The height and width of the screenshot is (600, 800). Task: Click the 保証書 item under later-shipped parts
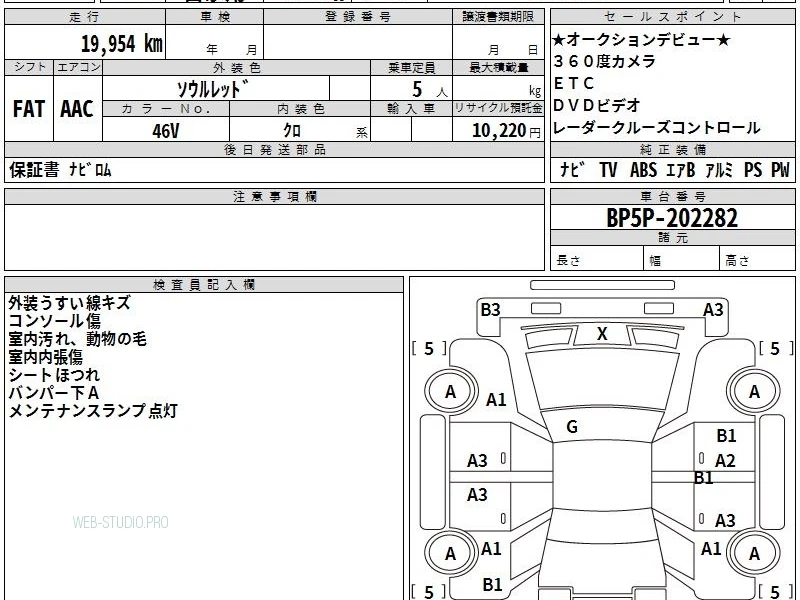(x=34, y=169)
